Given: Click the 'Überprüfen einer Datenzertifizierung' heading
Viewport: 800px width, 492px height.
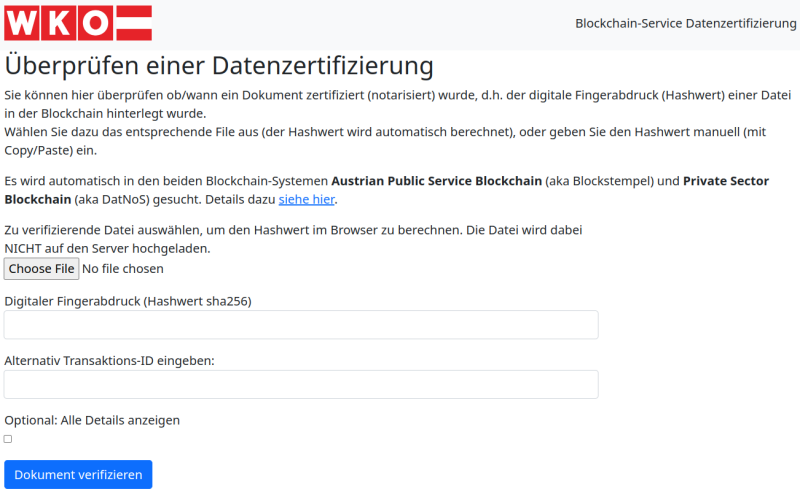Looking at the screenshot, I should pyautogui.click(x=219, y=66).
